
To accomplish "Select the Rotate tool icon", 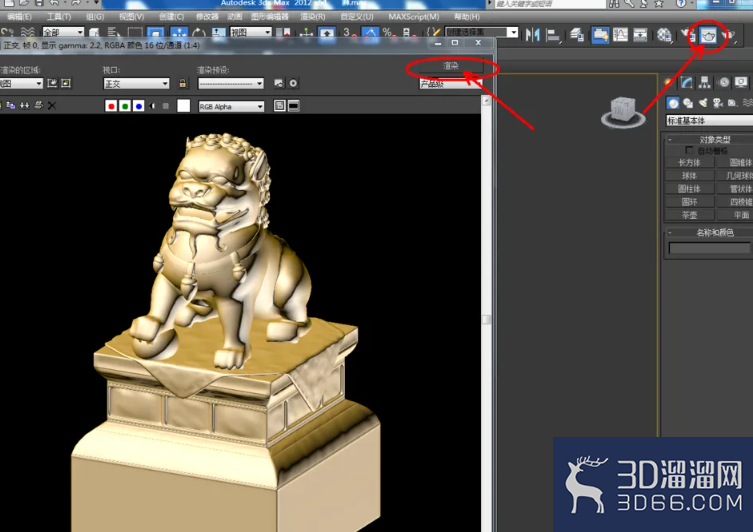I will click(x=198, y=34).
